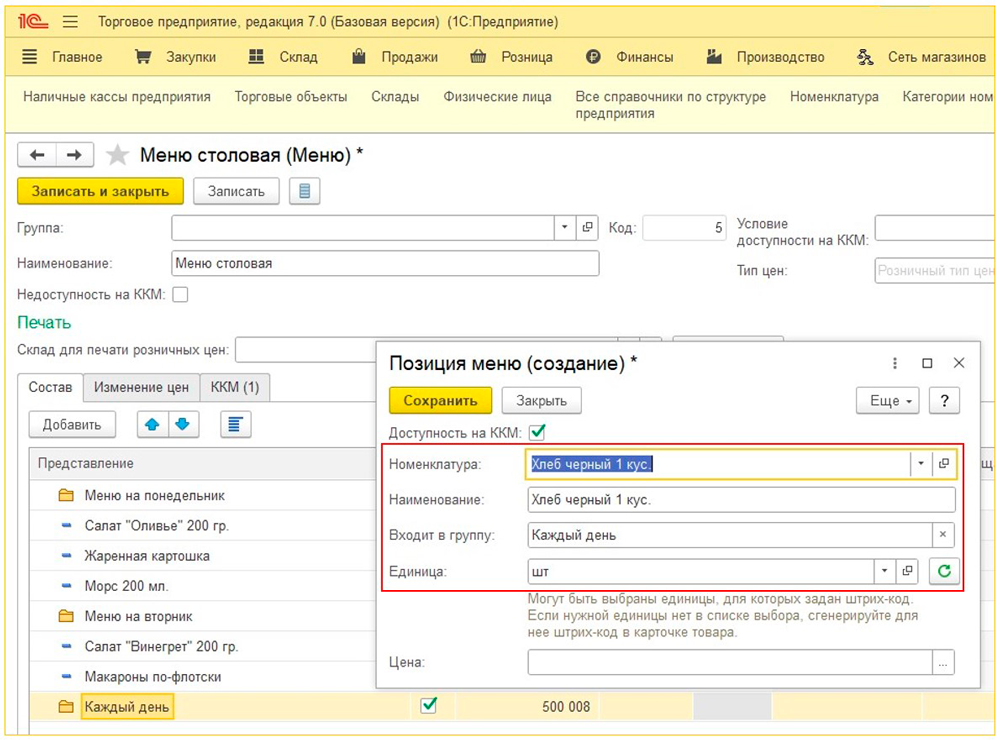Image resolution: width=1000 pixels, height=740 pixels.
Task: Move menu item up with blue arrow
Action: pyautogui.click(x=152, y=424)
